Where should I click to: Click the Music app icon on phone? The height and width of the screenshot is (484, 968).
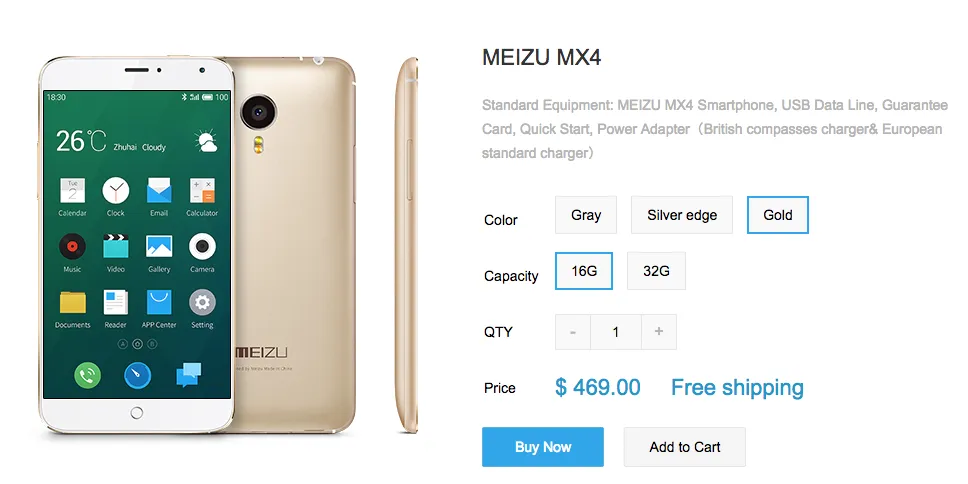72,246
